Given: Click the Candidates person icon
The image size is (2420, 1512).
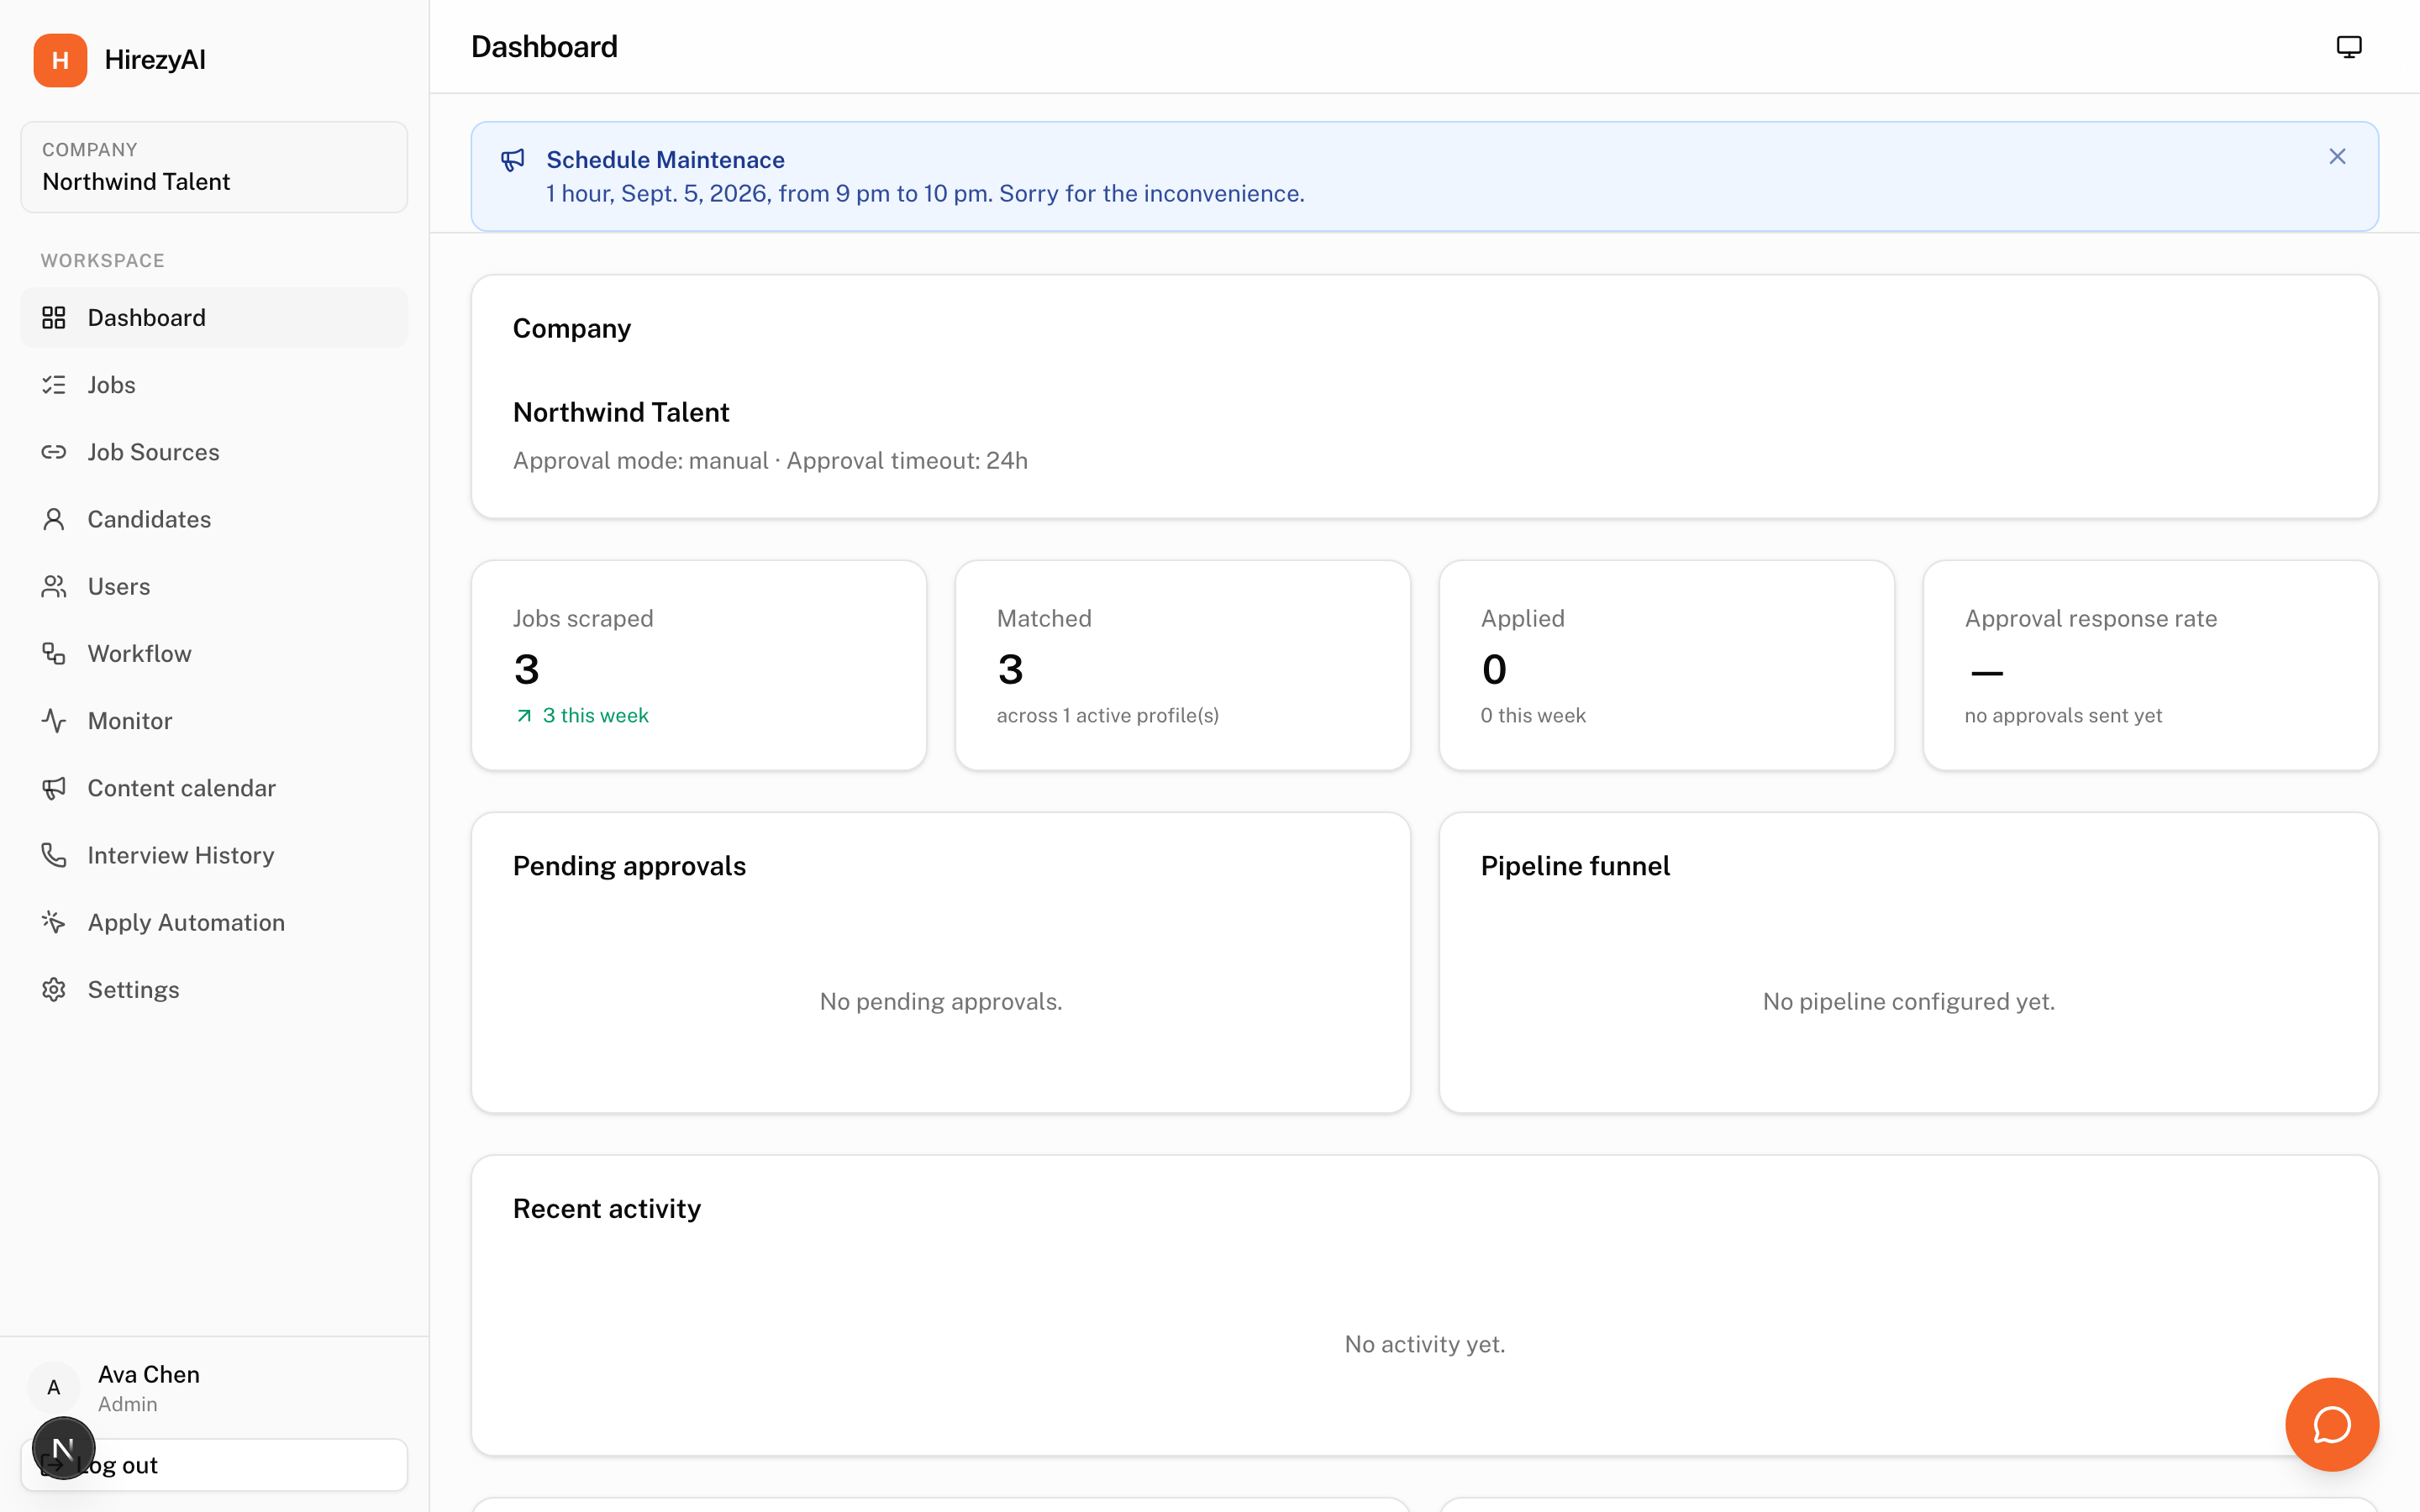Looking at the screenshot, I should tap(54, 519).
